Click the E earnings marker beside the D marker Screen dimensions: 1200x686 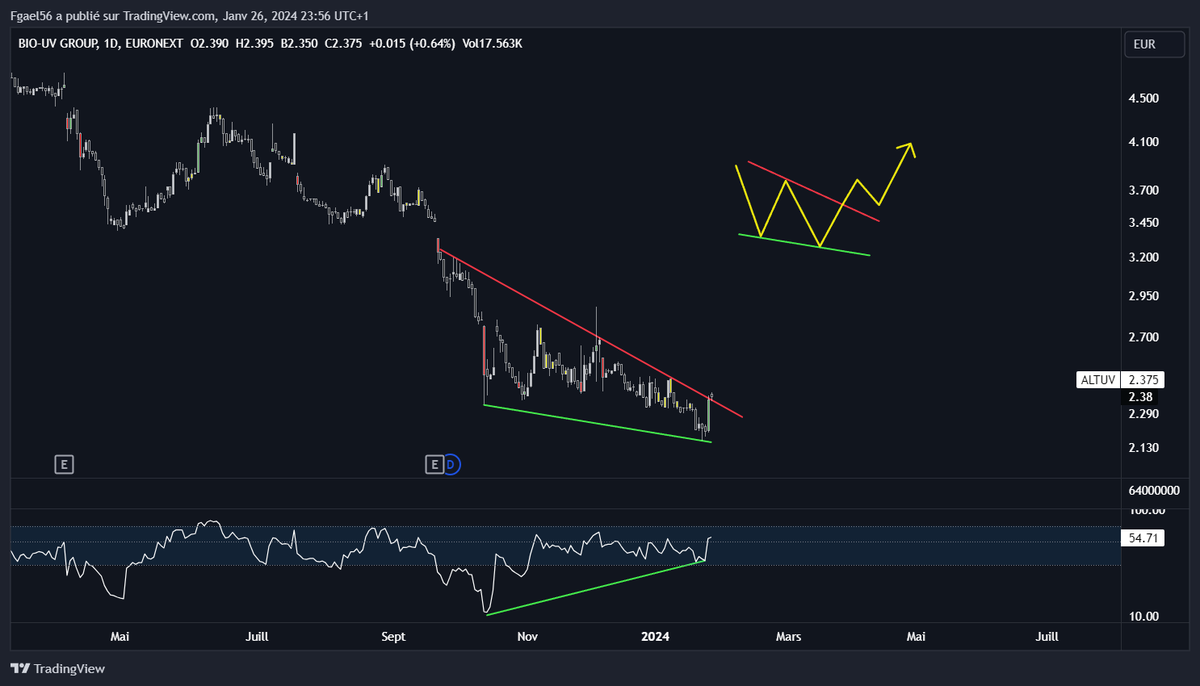(x=434, y=464)
